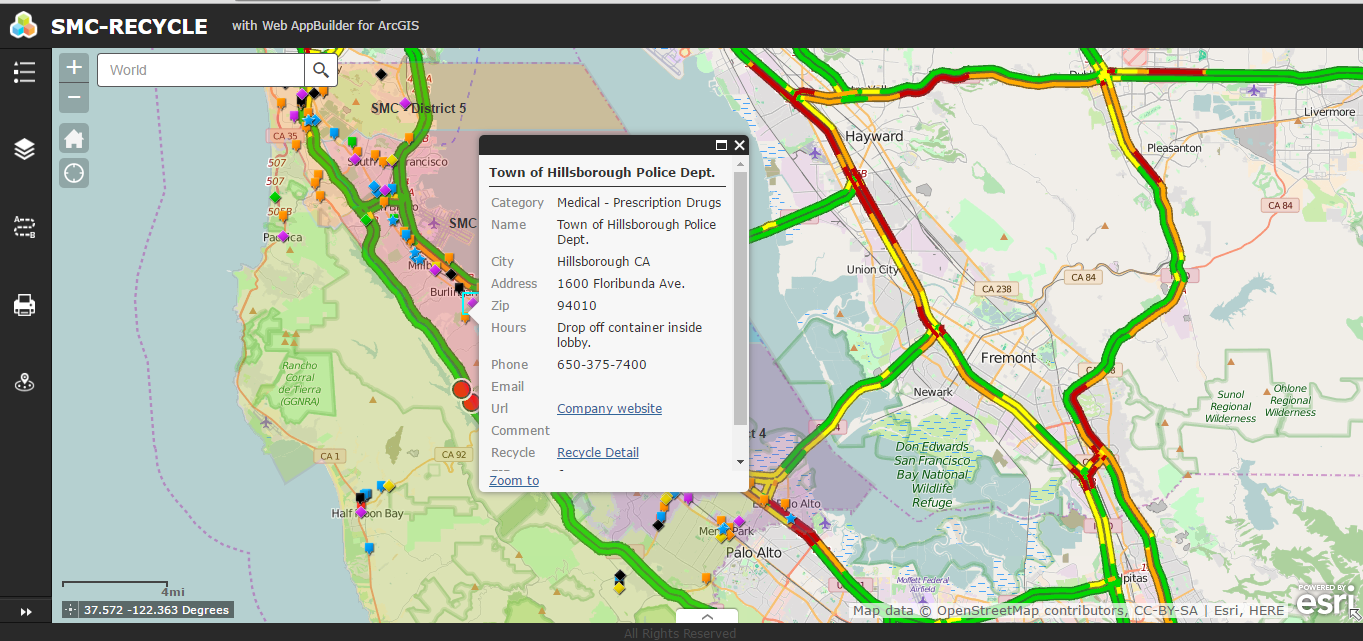Click the 4mi scale bar

pos(115,586)
